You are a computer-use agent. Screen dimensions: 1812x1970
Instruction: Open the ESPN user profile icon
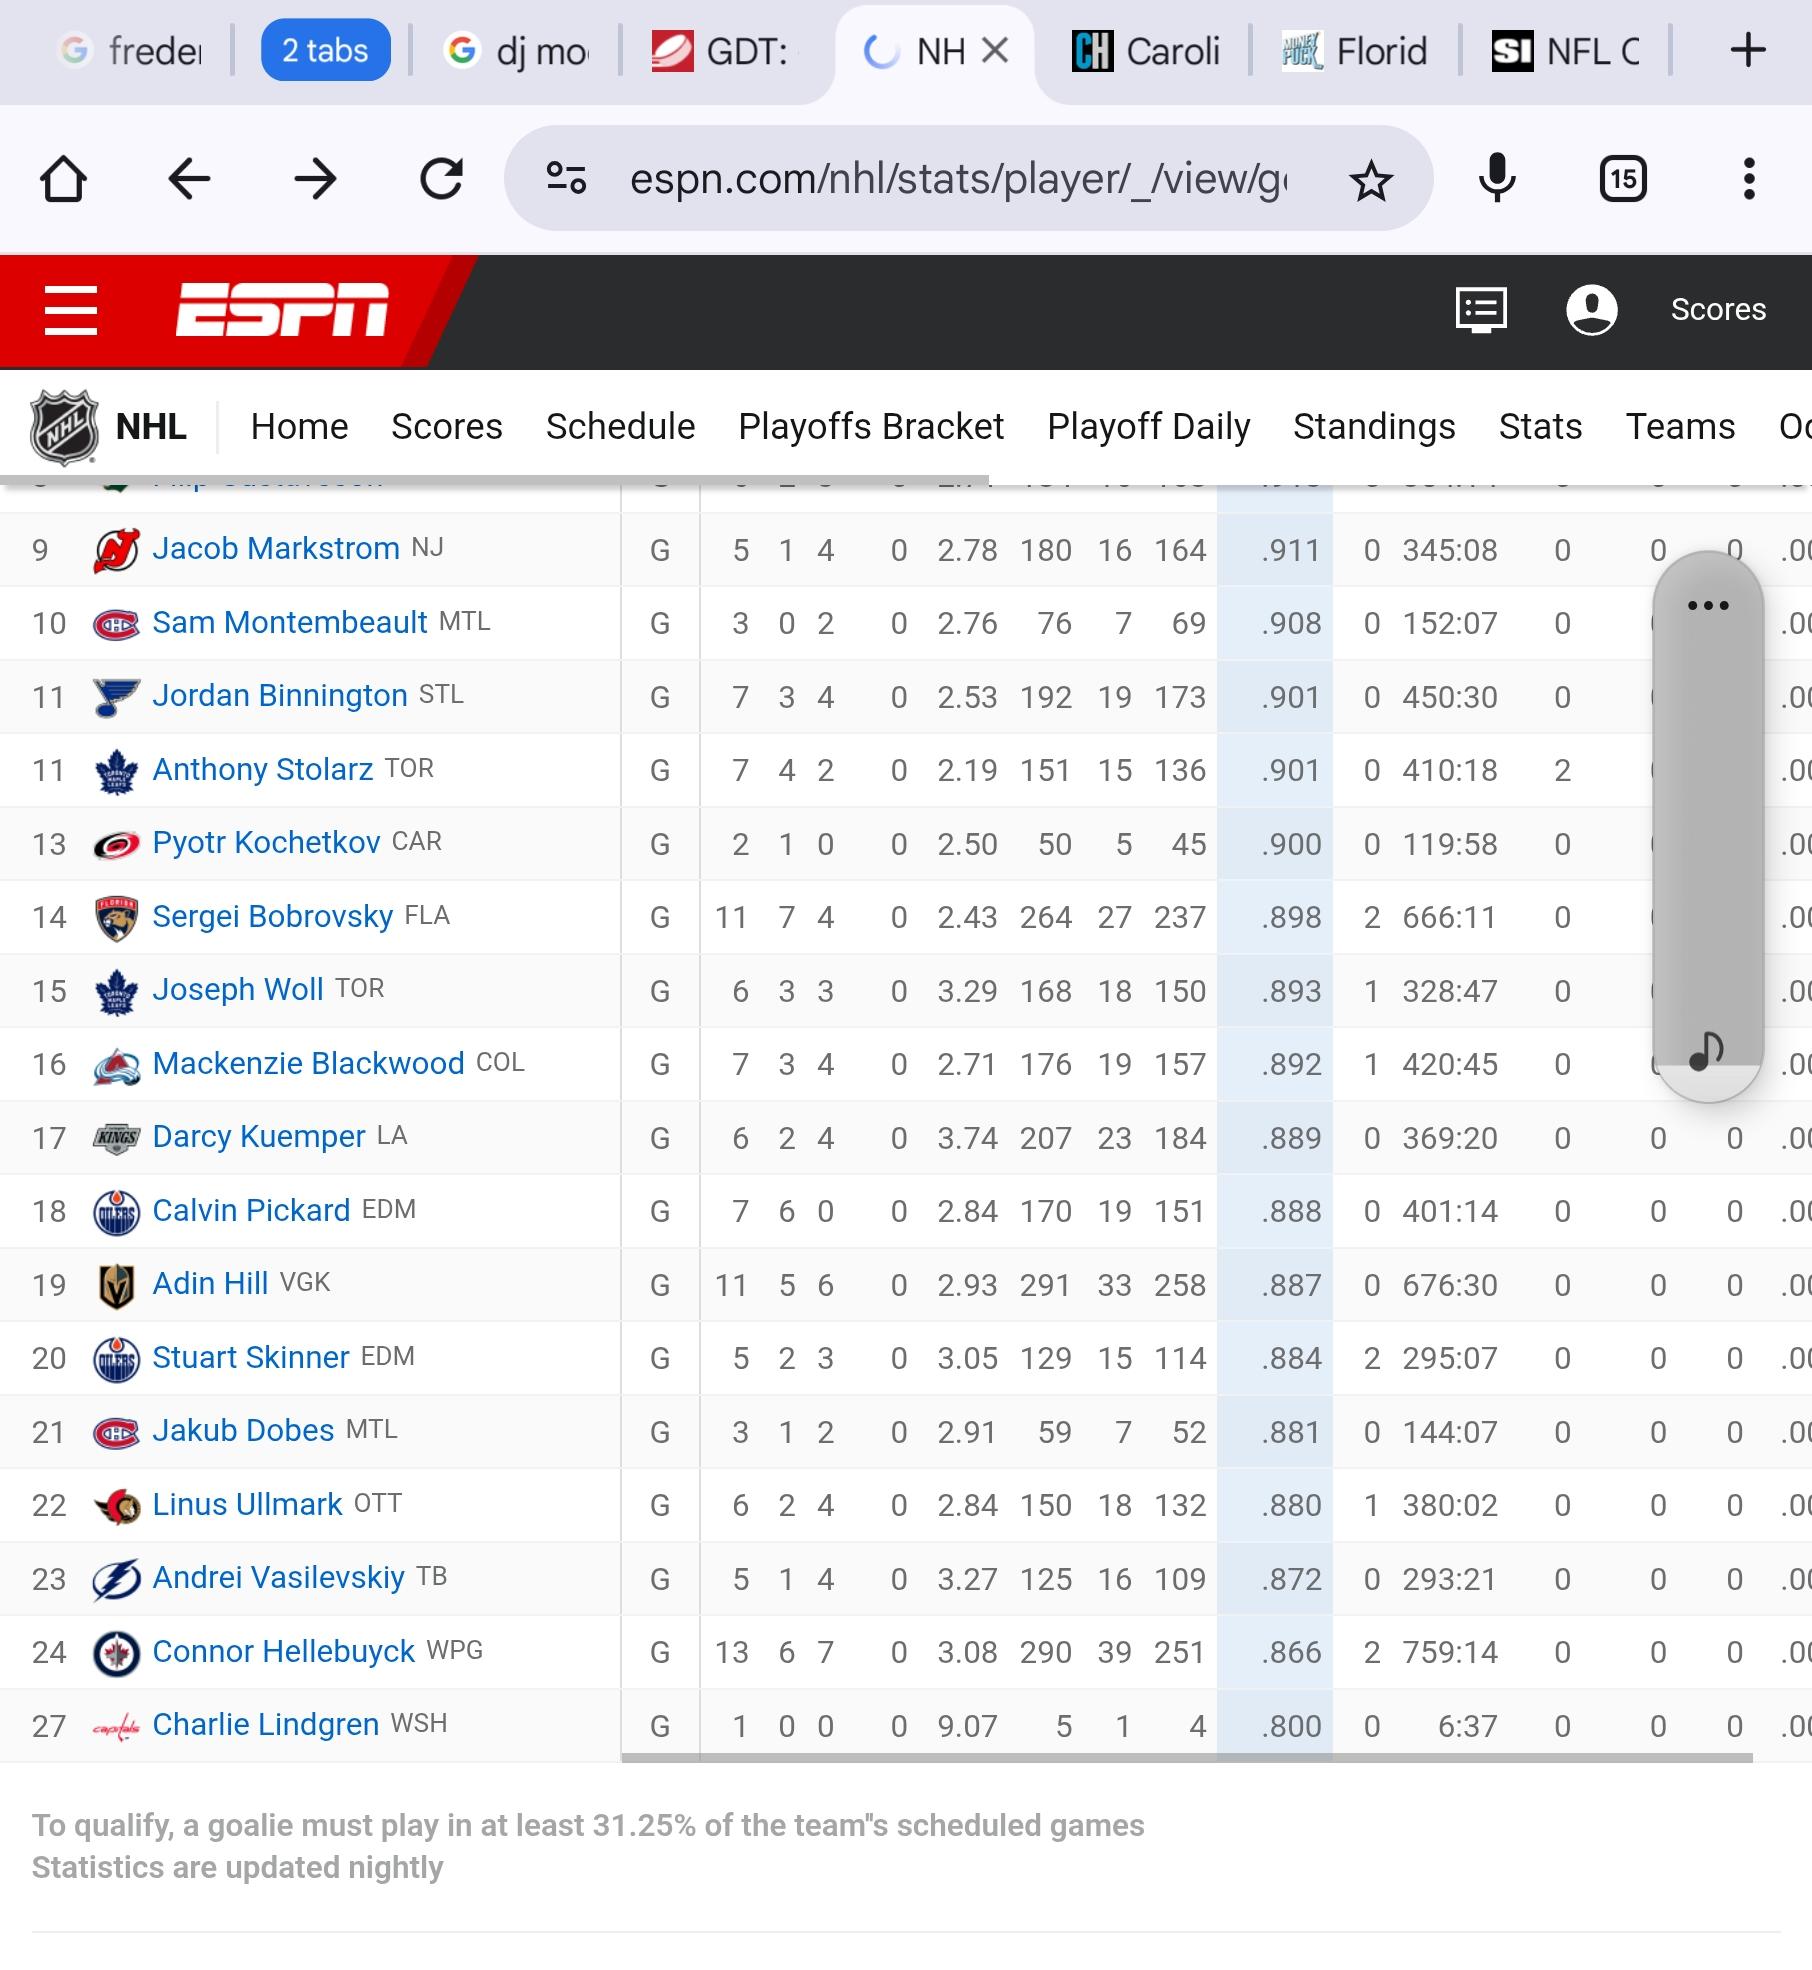pos(1591,310)
